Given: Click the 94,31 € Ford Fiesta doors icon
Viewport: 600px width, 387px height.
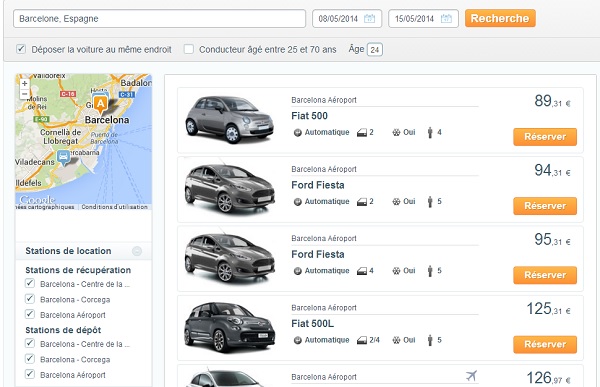Looking at the screenshot, I should pyautogui.click(x=362, y=202).
